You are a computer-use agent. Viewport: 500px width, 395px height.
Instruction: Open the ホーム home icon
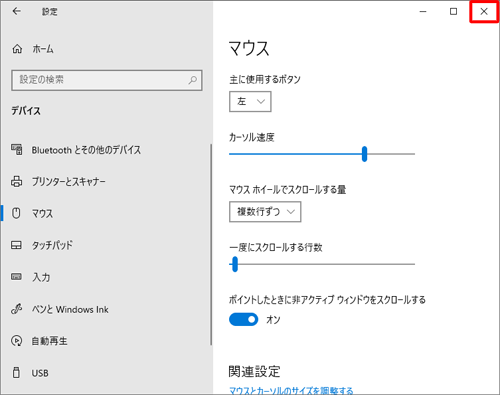tap(17, 49)
